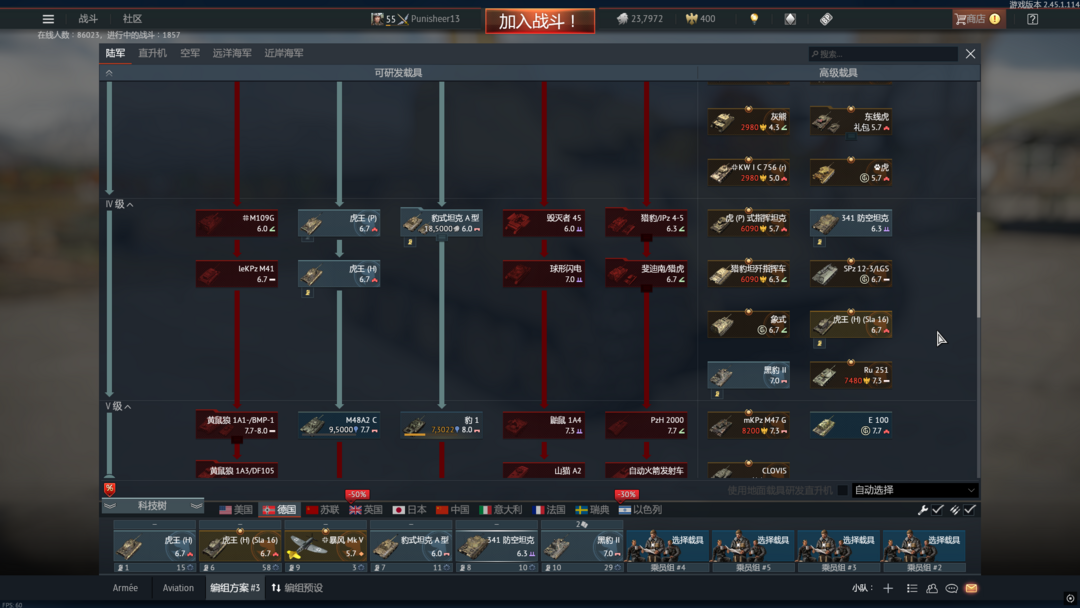Select the 虎王 (P) tank in tree

[339, 223]
